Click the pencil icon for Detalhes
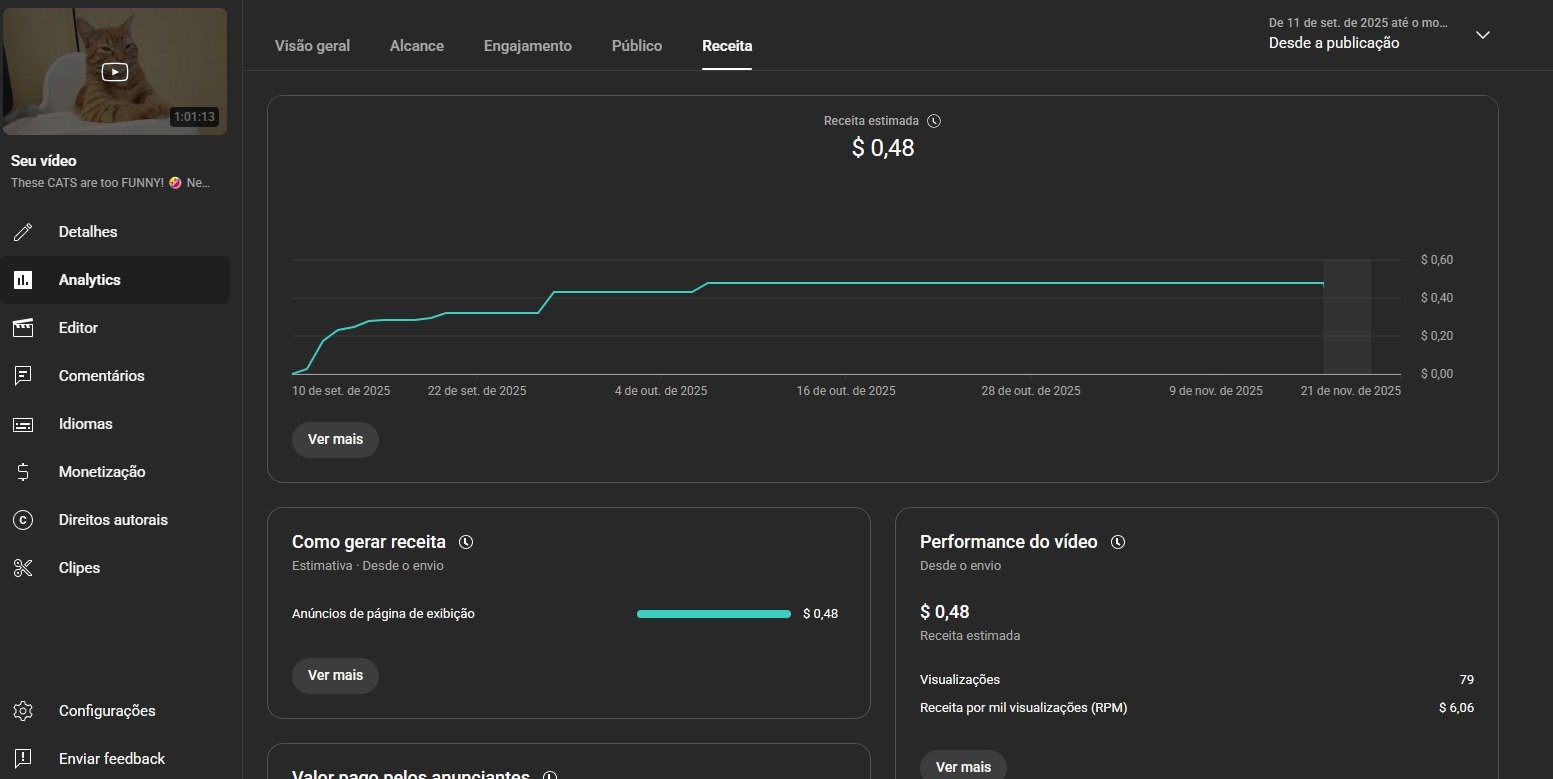The height and width of the screenshot is (779, 1553). pos(23,232)
